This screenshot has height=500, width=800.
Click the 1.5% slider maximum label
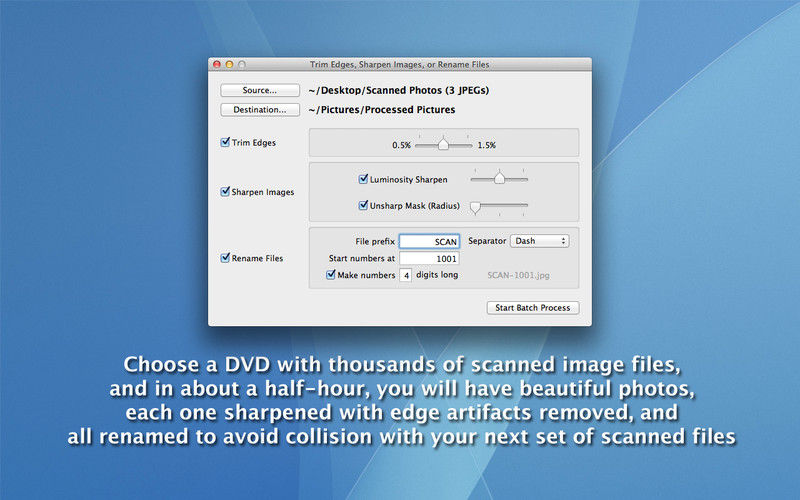point(487,145)
